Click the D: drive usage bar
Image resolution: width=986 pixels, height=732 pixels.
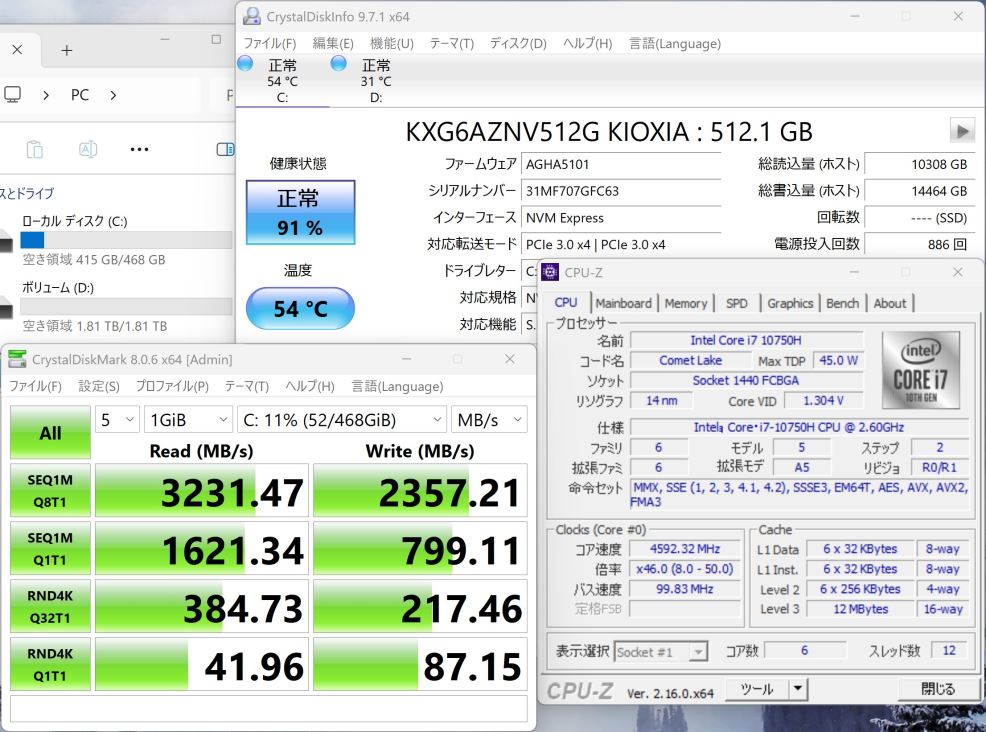coord(126,306)
